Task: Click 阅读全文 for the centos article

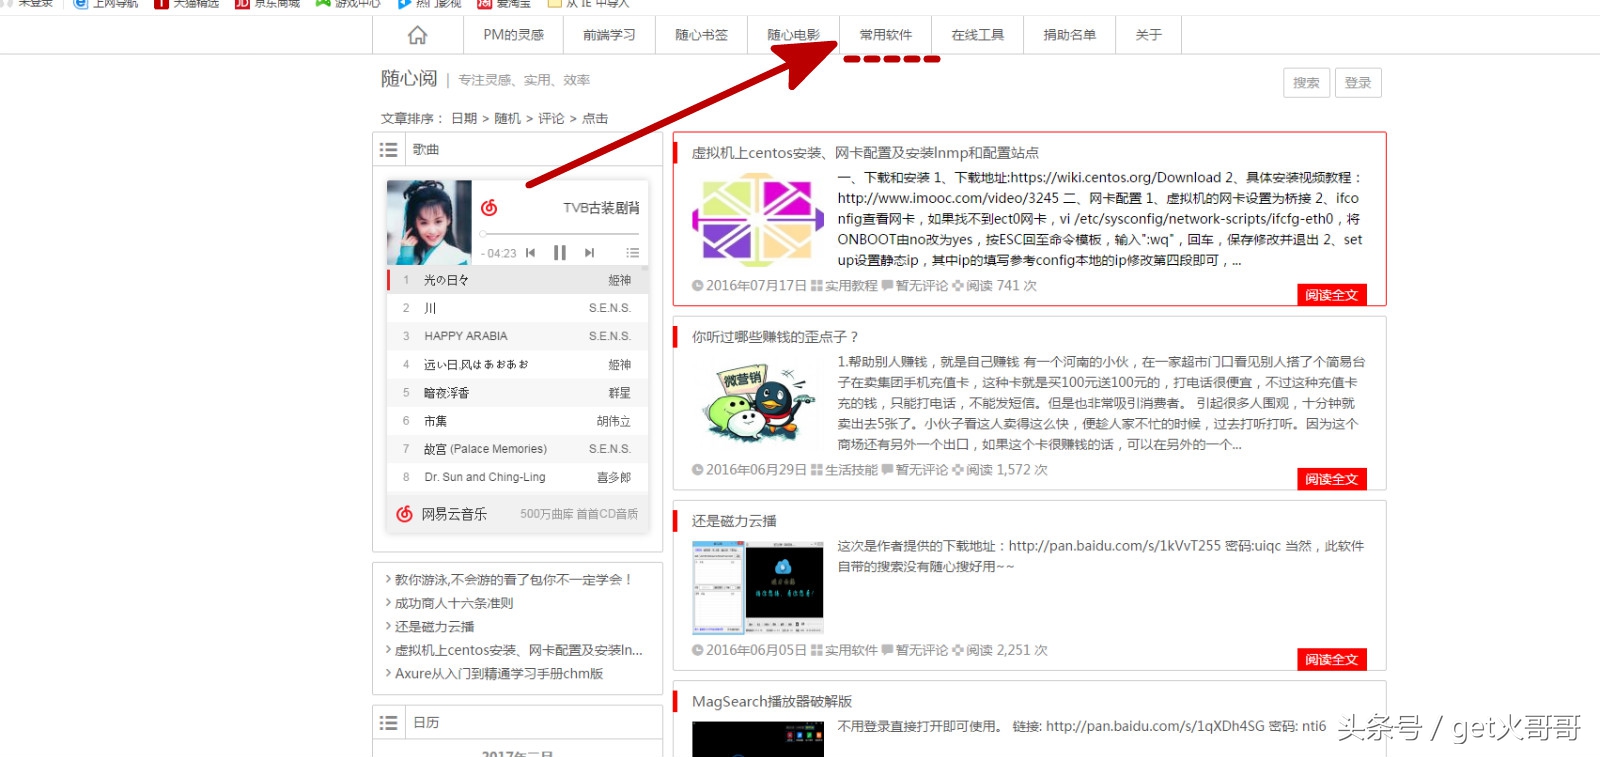Action: (1331, 295)
